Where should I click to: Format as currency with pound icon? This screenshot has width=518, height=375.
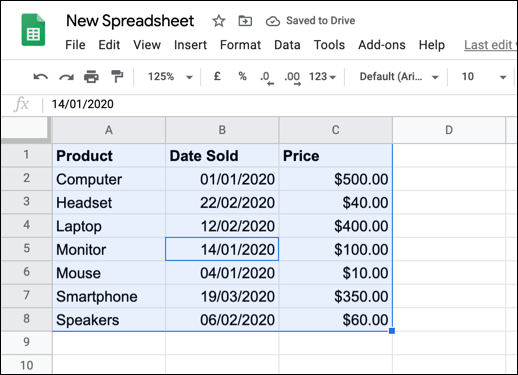pos(217,76)
